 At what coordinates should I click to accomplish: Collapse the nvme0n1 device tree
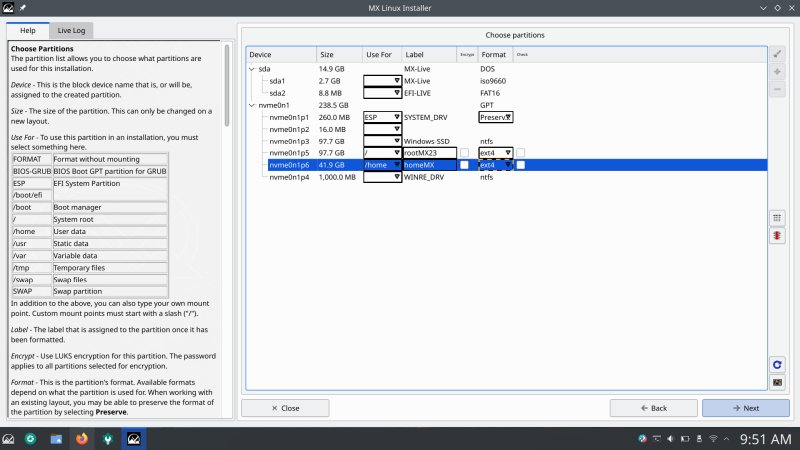tap(252, 105)
